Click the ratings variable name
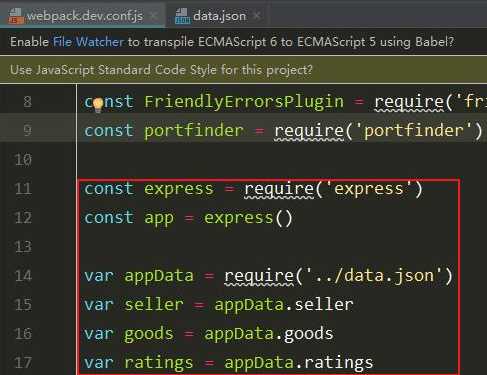Viewport: 487px width, 375px height. [x=159, y=363]
